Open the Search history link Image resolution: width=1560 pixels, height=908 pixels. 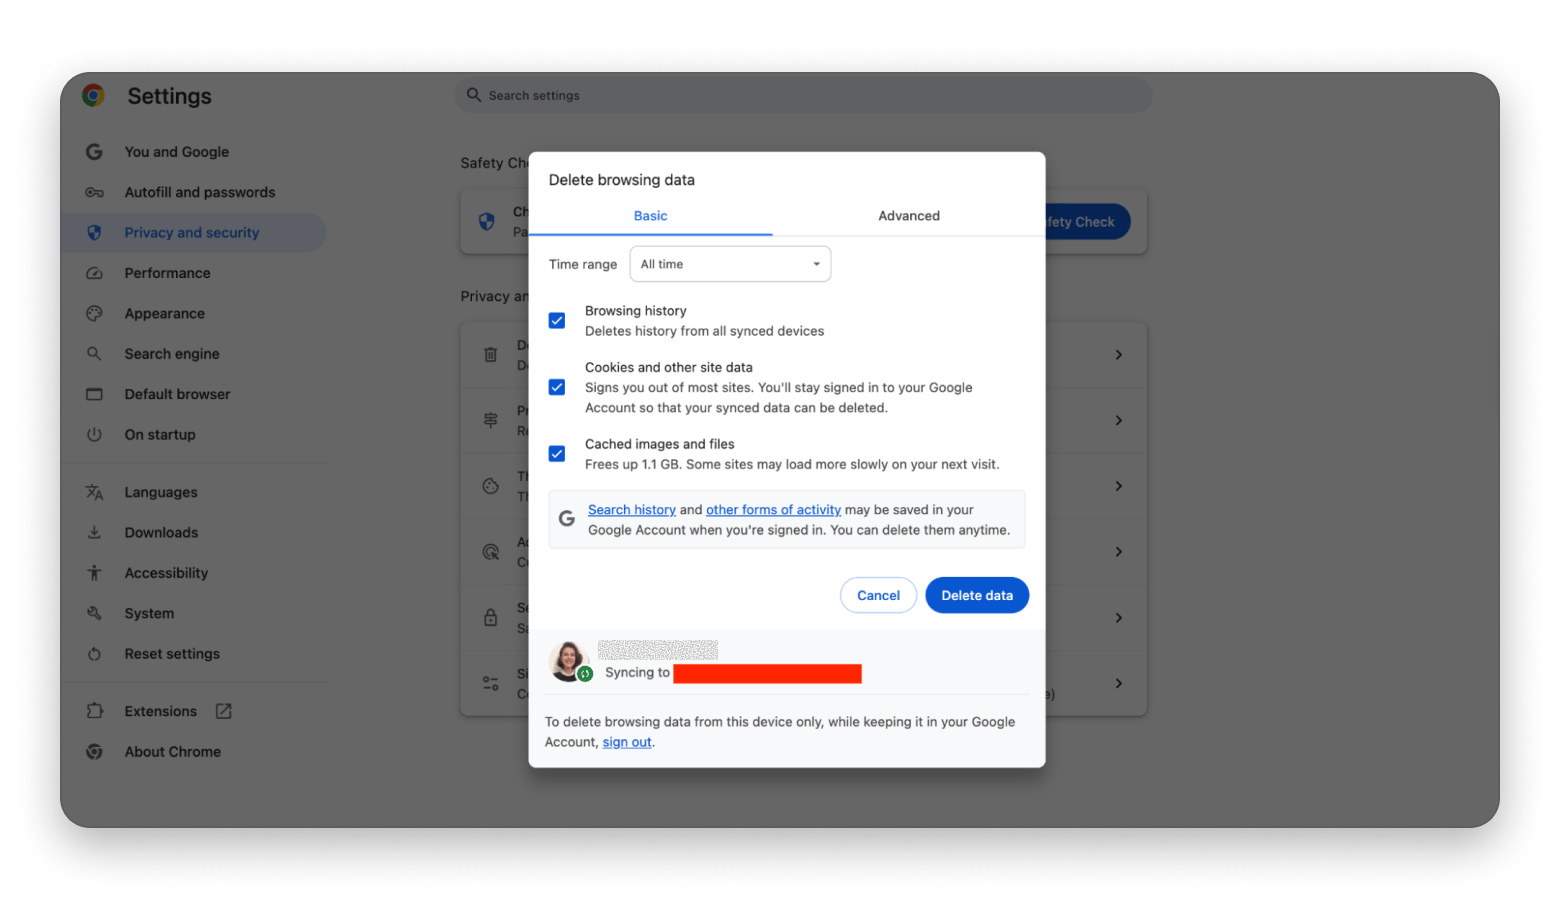coord(631,510)
